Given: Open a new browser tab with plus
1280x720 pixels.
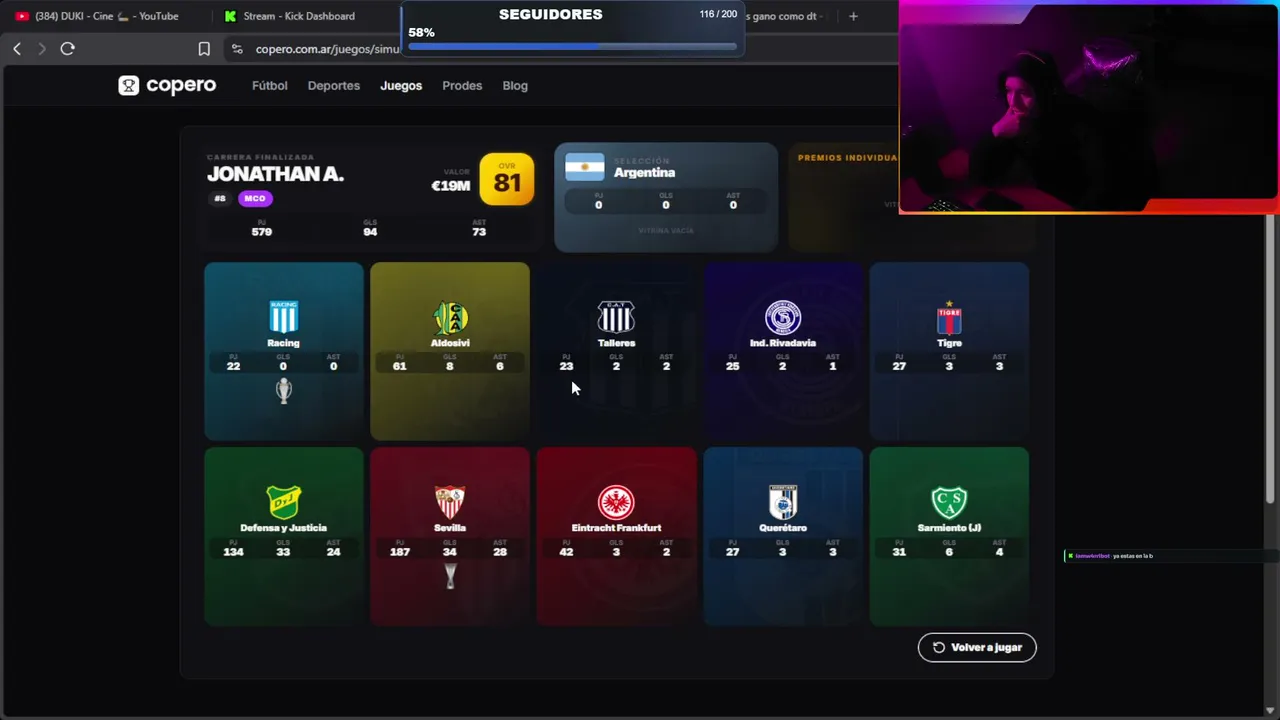Looking at the screenshot, I should click(x=853, y=16).
